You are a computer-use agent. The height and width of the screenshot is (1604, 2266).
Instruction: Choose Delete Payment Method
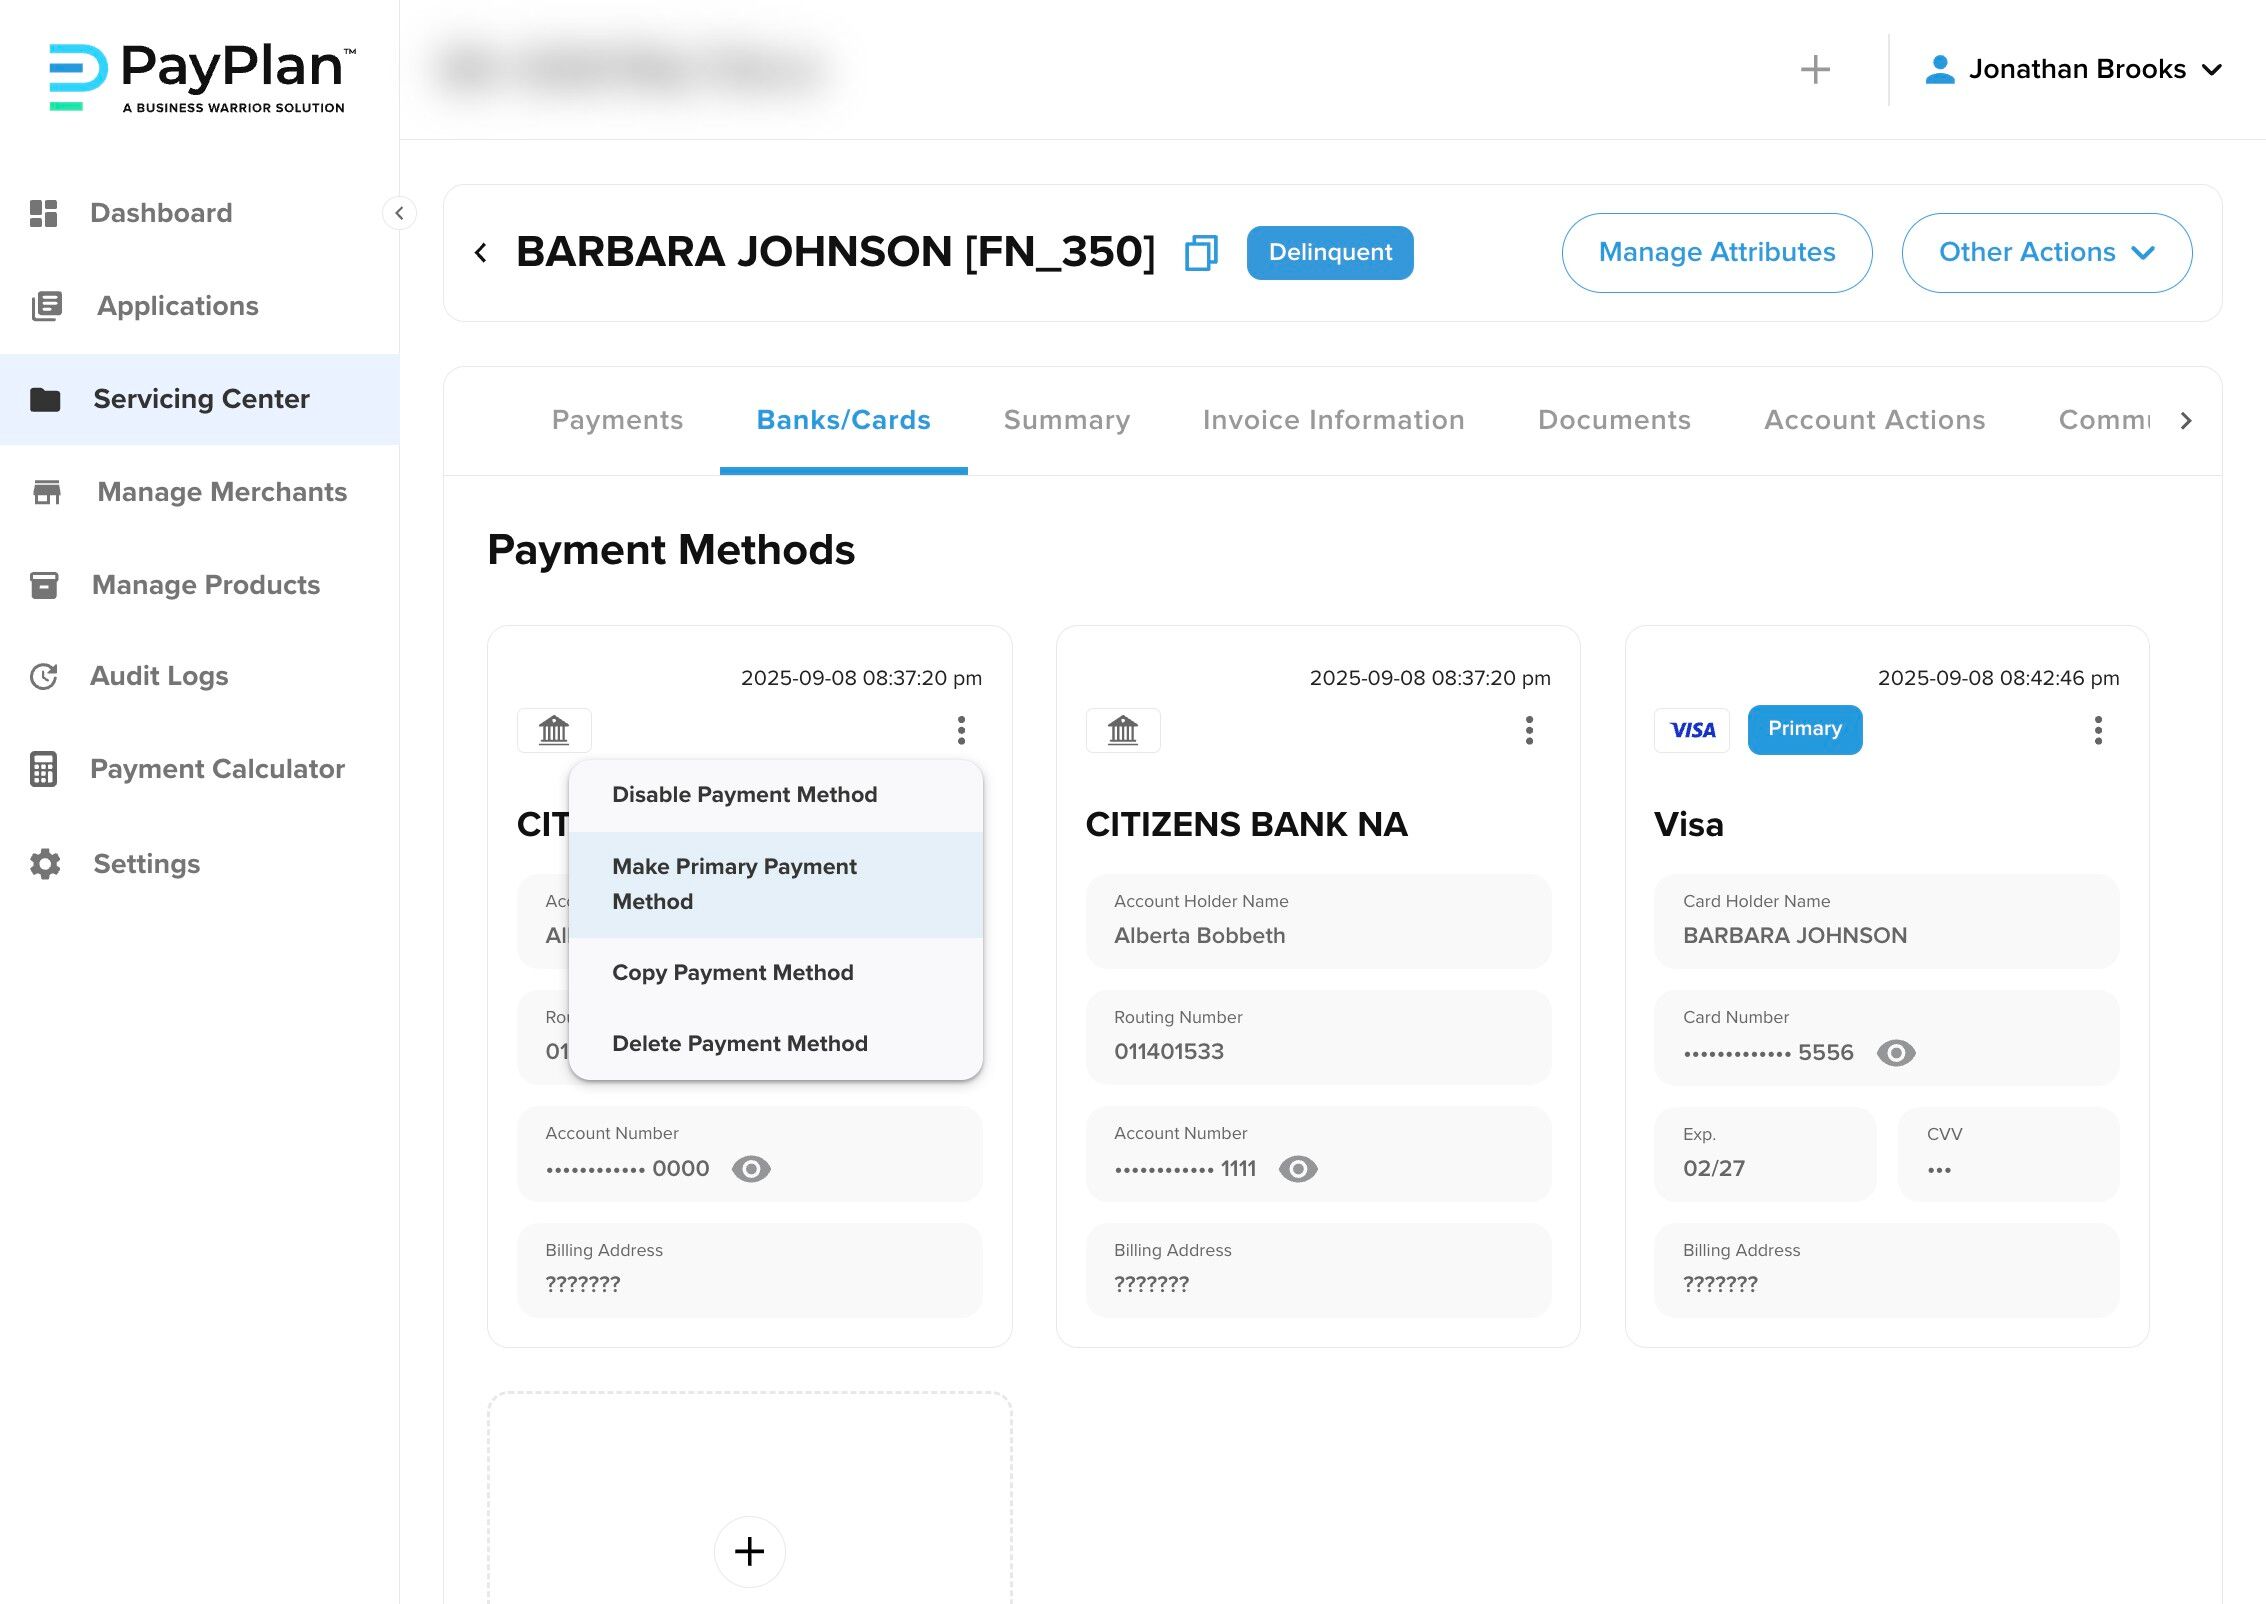coord(776,1044)
